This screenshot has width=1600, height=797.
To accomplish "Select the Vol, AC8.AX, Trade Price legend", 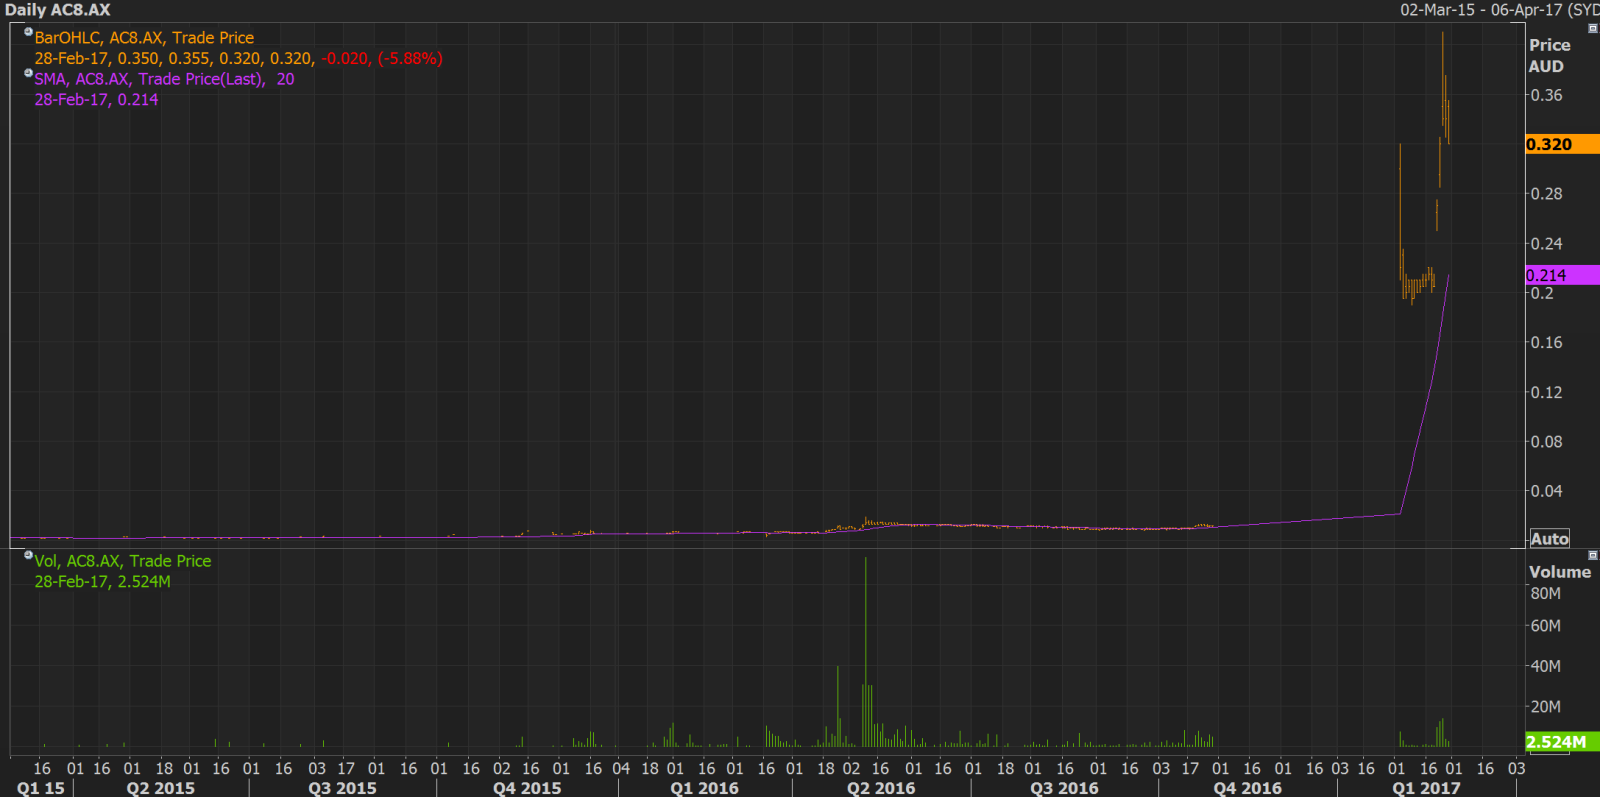I will pos(123,561).
